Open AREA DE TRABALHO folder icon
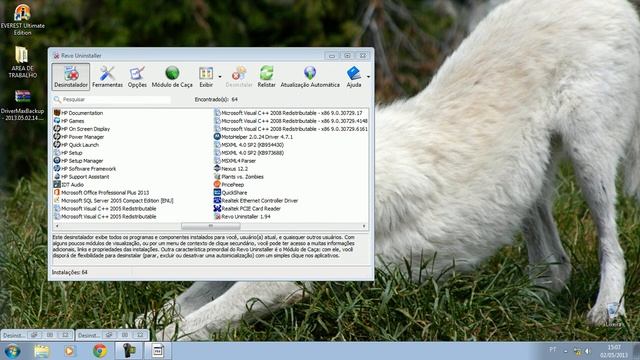 click(x=22, y=62)
